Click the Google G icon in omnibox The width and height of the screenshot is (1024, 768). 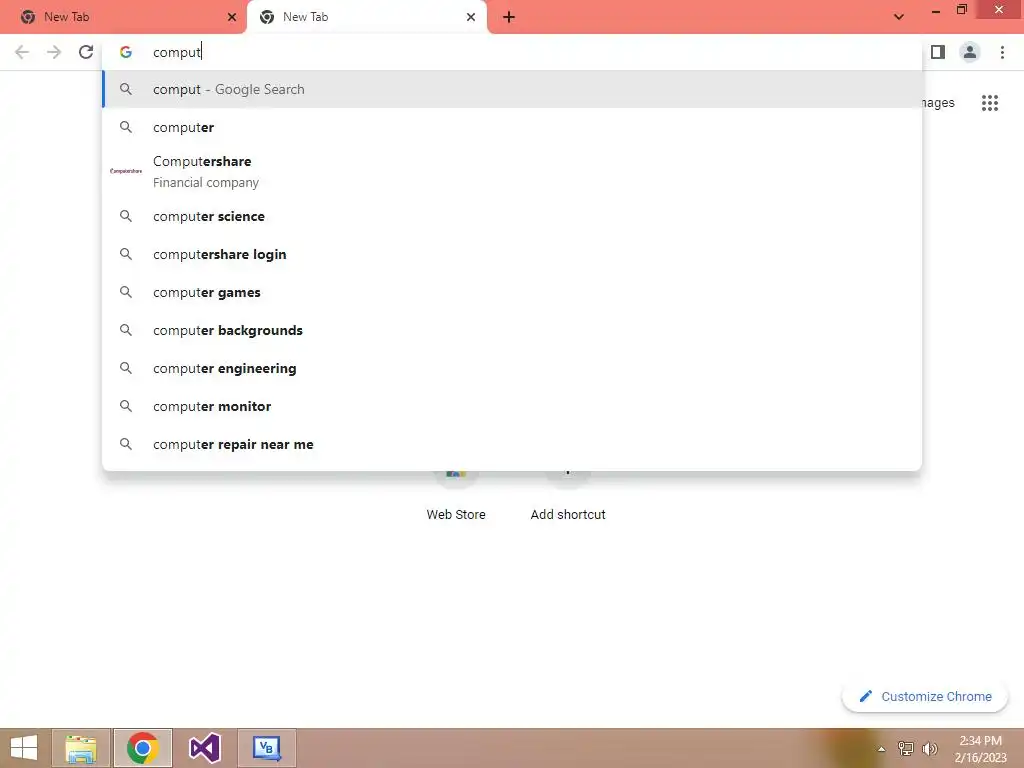pos(126,52)
